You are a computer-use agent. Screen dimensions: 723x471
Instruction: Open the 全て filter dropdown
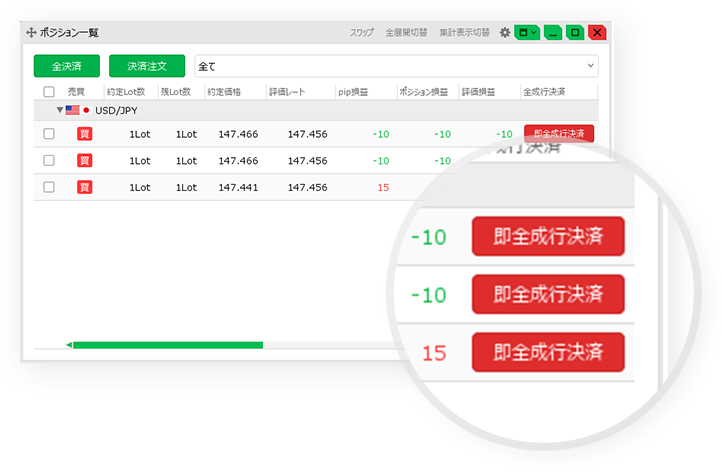coord(397,66)
